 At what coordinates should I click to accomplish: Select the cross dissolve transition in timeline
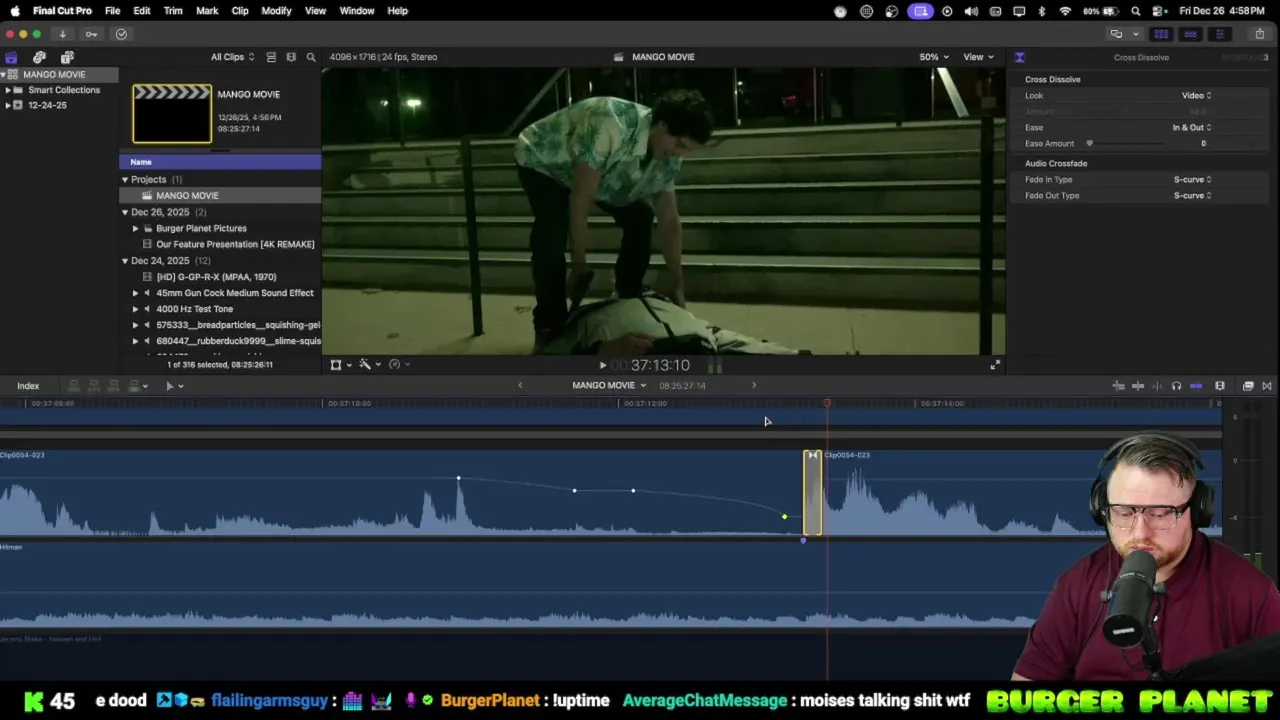click(813, 493)
